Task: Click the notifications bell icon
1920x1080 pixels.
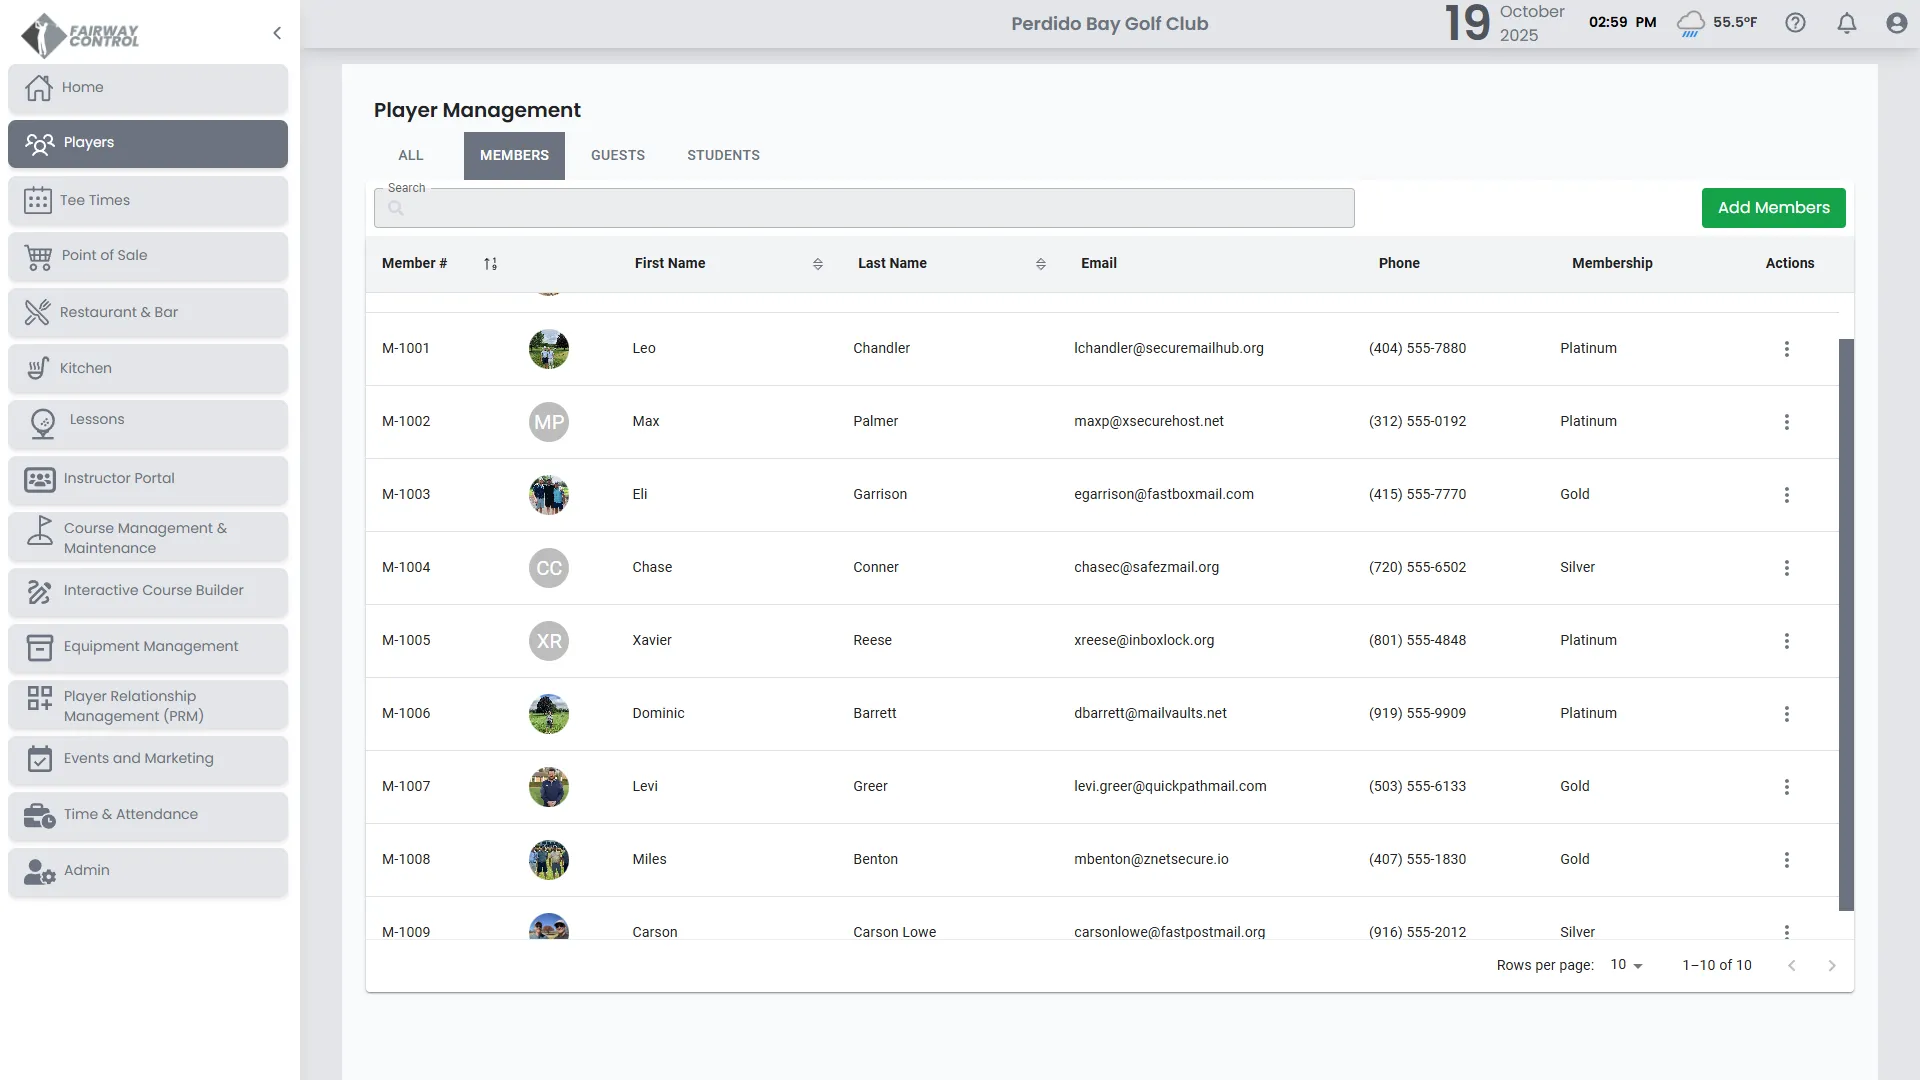Action: point(1846,23)
